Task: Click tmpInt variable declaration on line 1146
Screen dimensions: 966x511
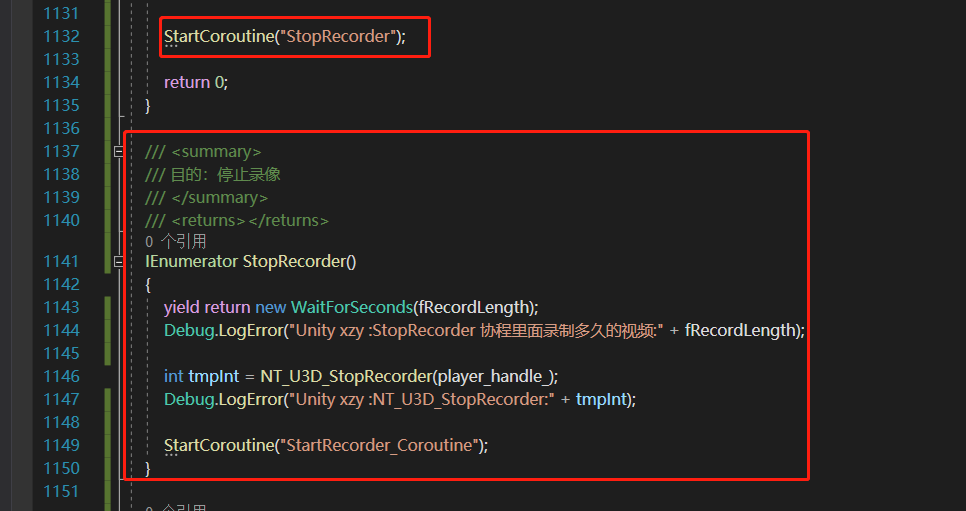Action: pos(214,376)
